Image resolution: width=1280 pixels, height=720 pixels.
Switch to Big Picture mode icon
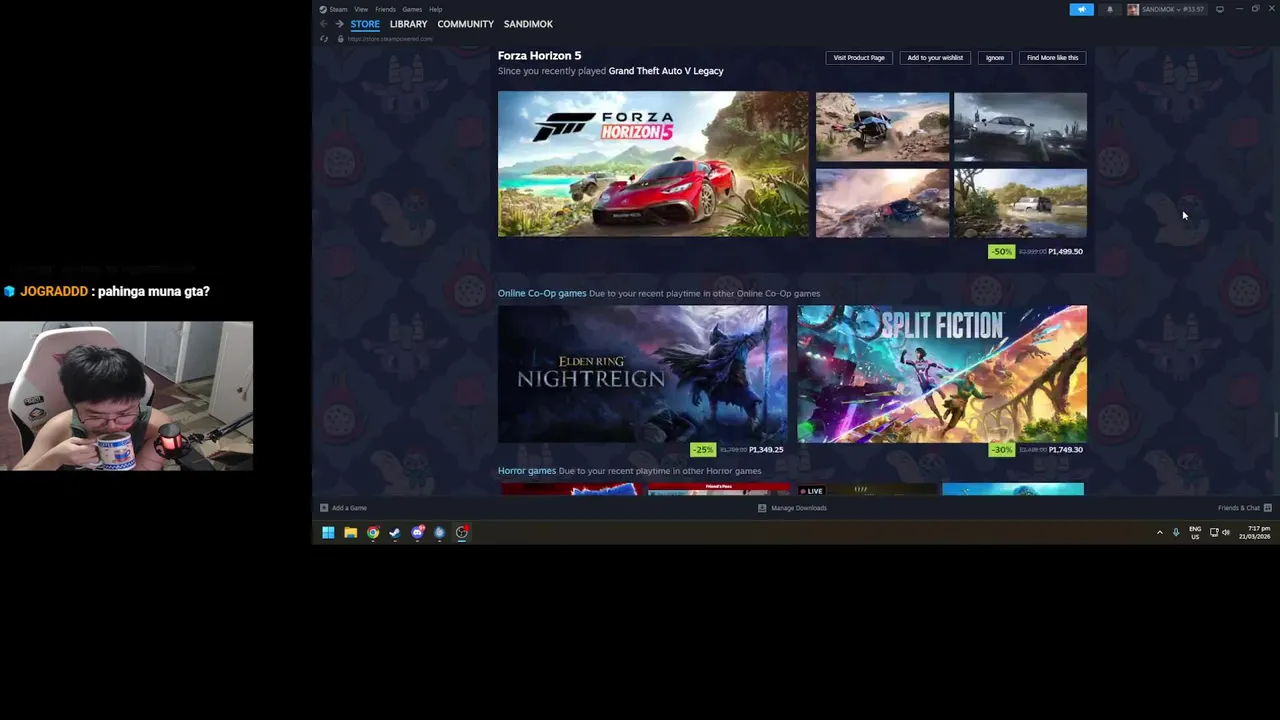click(1219, 9)
